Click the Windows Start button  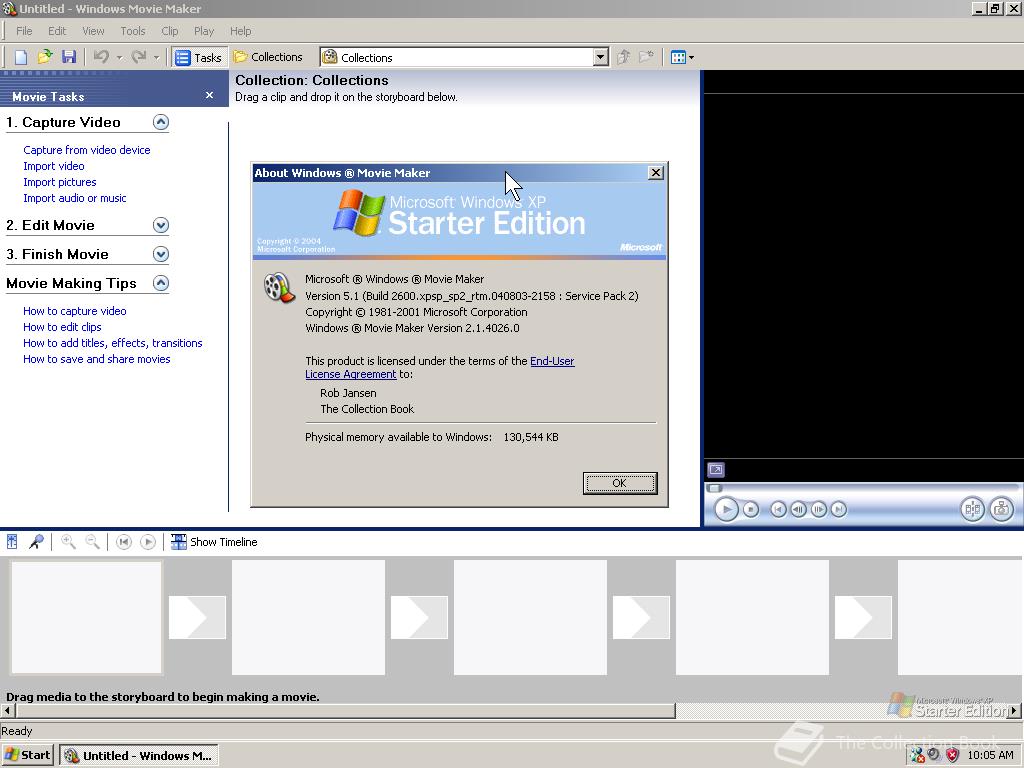27,756
